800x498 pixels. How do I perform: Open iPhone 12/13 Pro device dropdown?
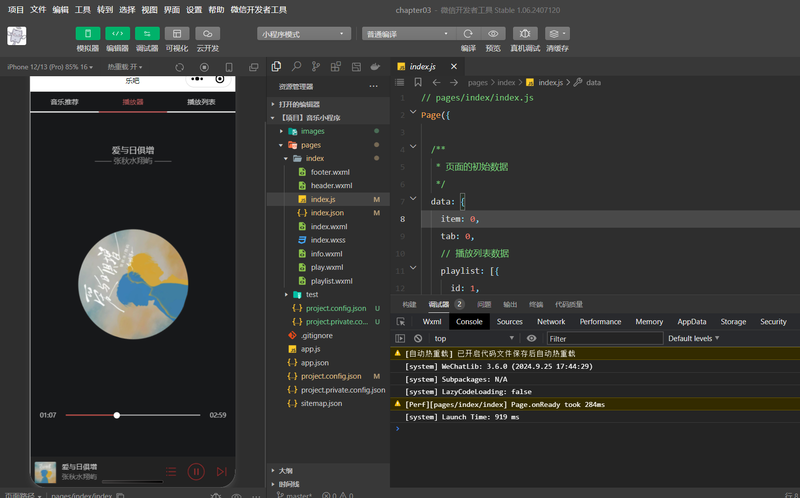pyautogui.click(x=50, y=67)
